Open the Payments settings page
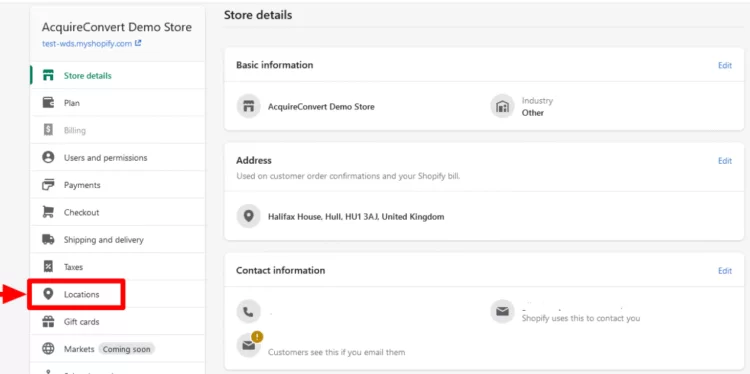Viewport: 750px width, 374px height. click(x=118, y=185)
